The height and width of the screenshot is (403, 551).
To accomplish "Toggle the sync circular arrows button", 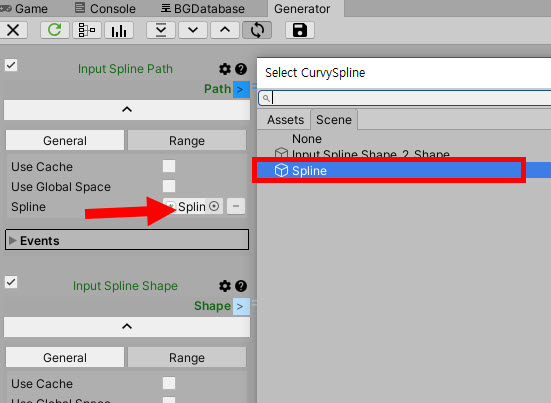I will [x=257, y=30].
